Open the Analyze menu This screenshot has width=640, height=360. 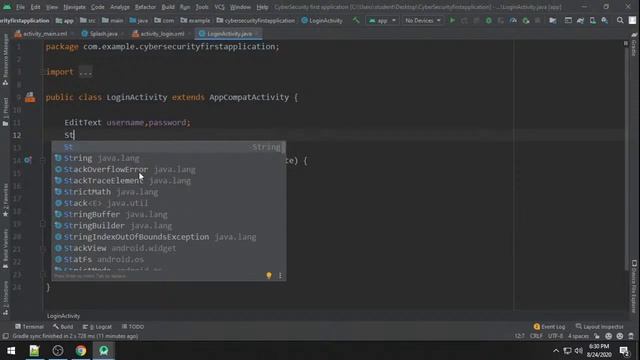[120, 7]
